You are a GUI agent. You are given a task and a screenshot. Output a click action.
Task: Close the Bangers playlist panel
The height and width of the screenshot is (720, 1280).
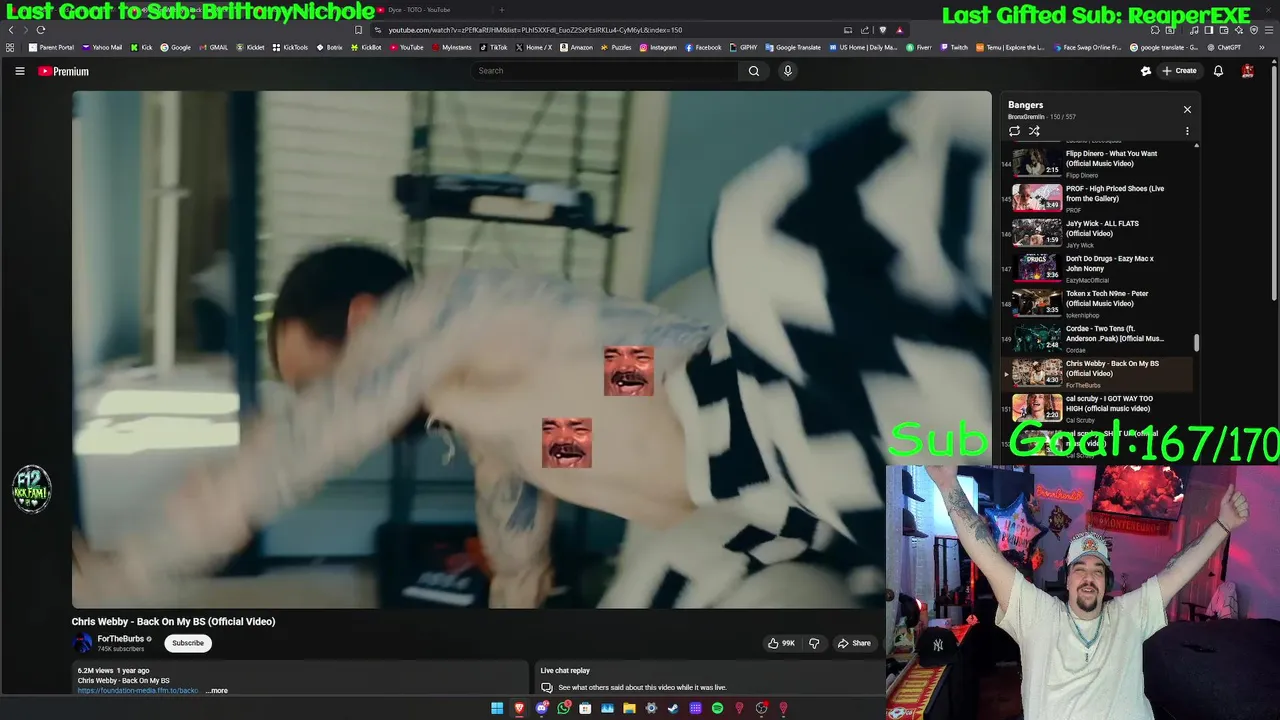click(1187, 110)
